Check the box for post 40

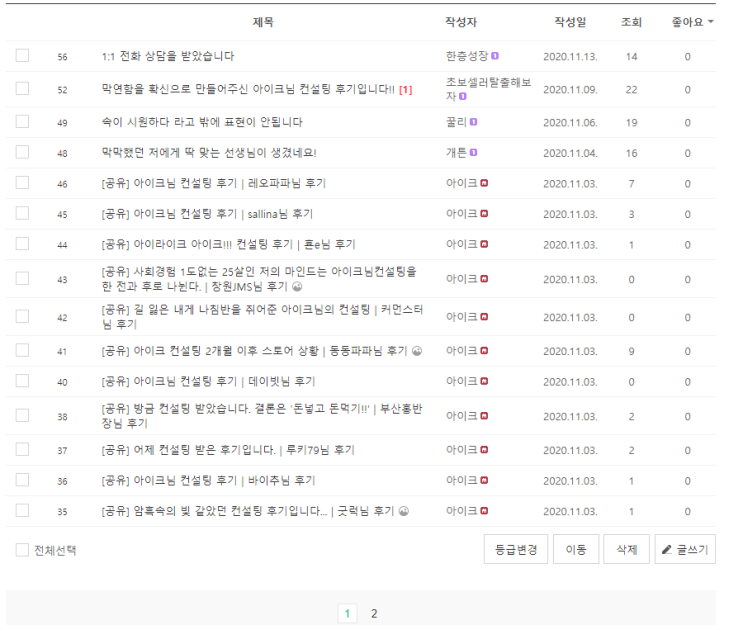tap(22, 381)
